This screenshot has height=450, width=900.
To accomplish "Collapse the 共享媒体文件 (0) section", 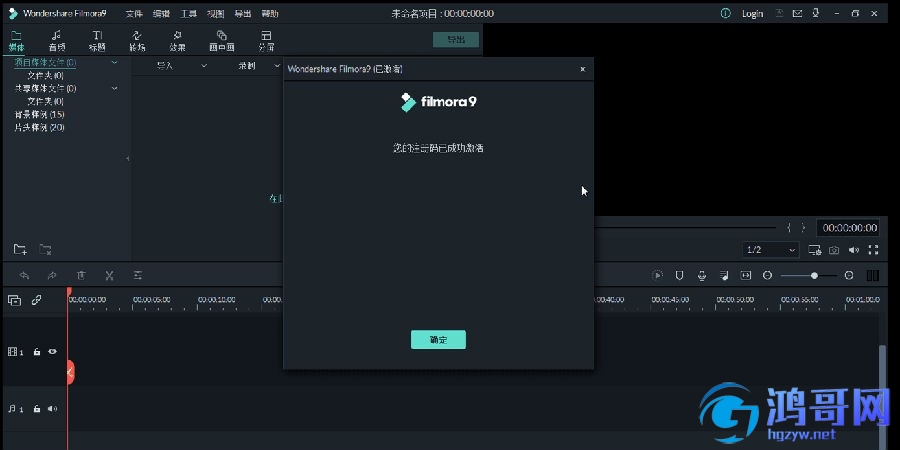I will pyautogui.click(x=114, y=88).
